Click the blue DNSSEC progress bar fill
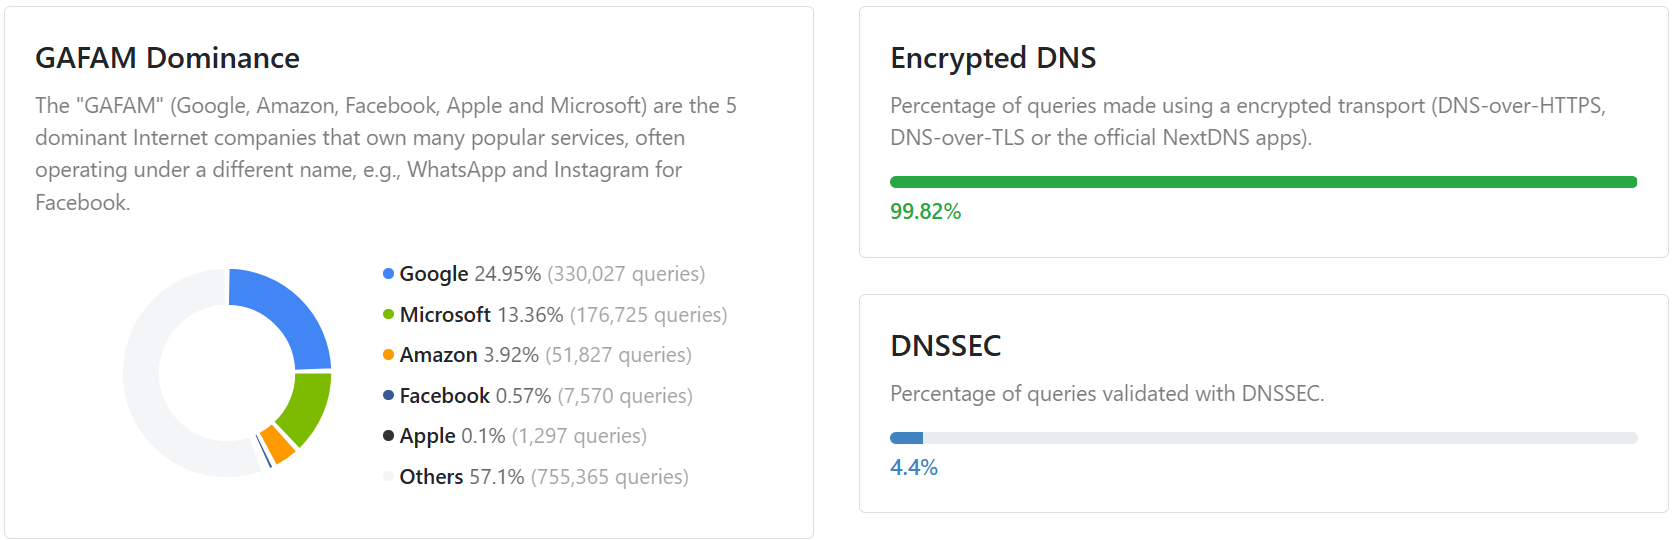This screenshot has height=540, width=1672. click(x=906, y=438)
